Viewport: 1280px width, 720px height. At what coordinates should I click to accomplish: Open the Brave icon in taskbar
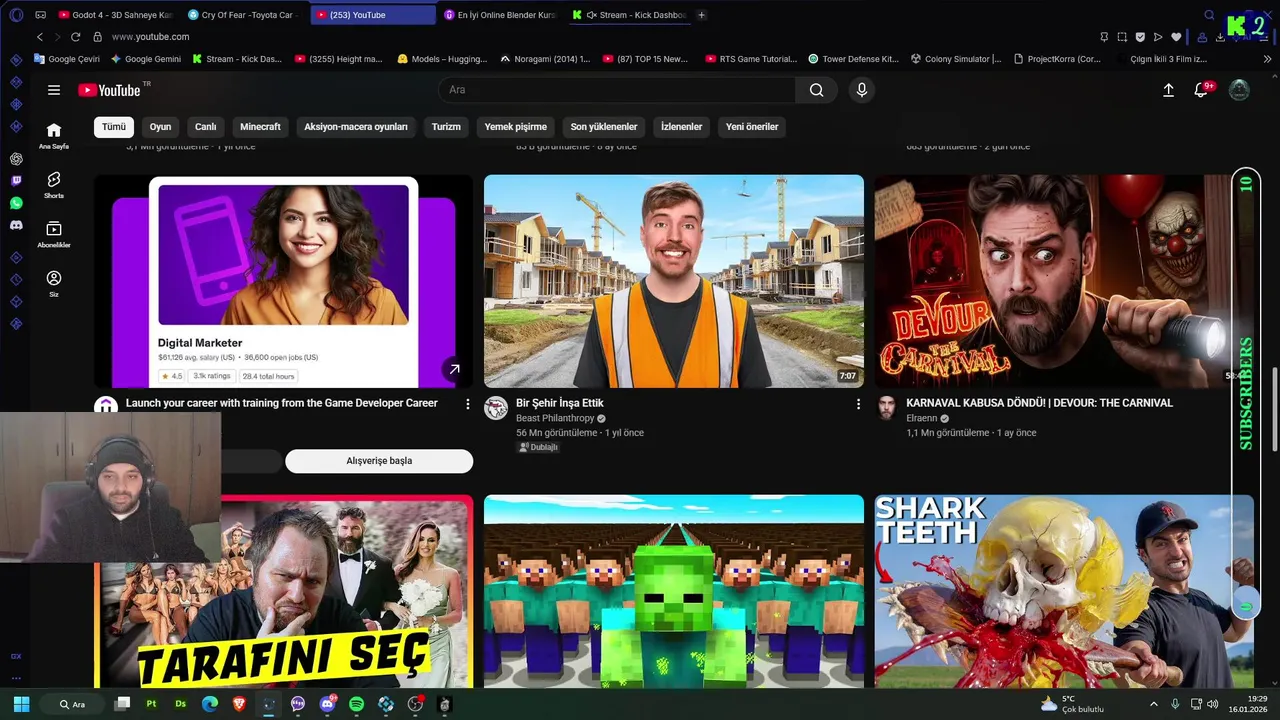pyautogui.click(x=239, y=704)
